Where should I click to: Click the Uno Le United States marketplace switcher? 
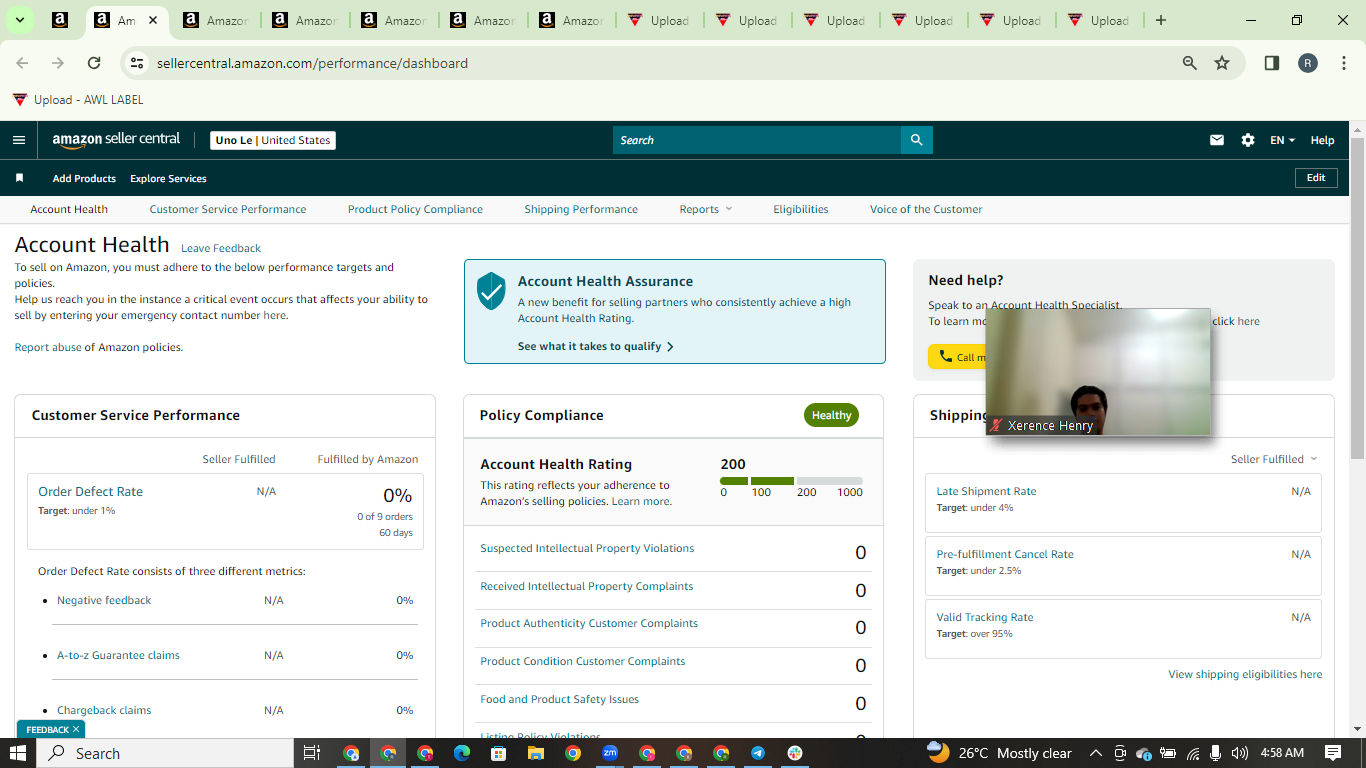point(273,140)
